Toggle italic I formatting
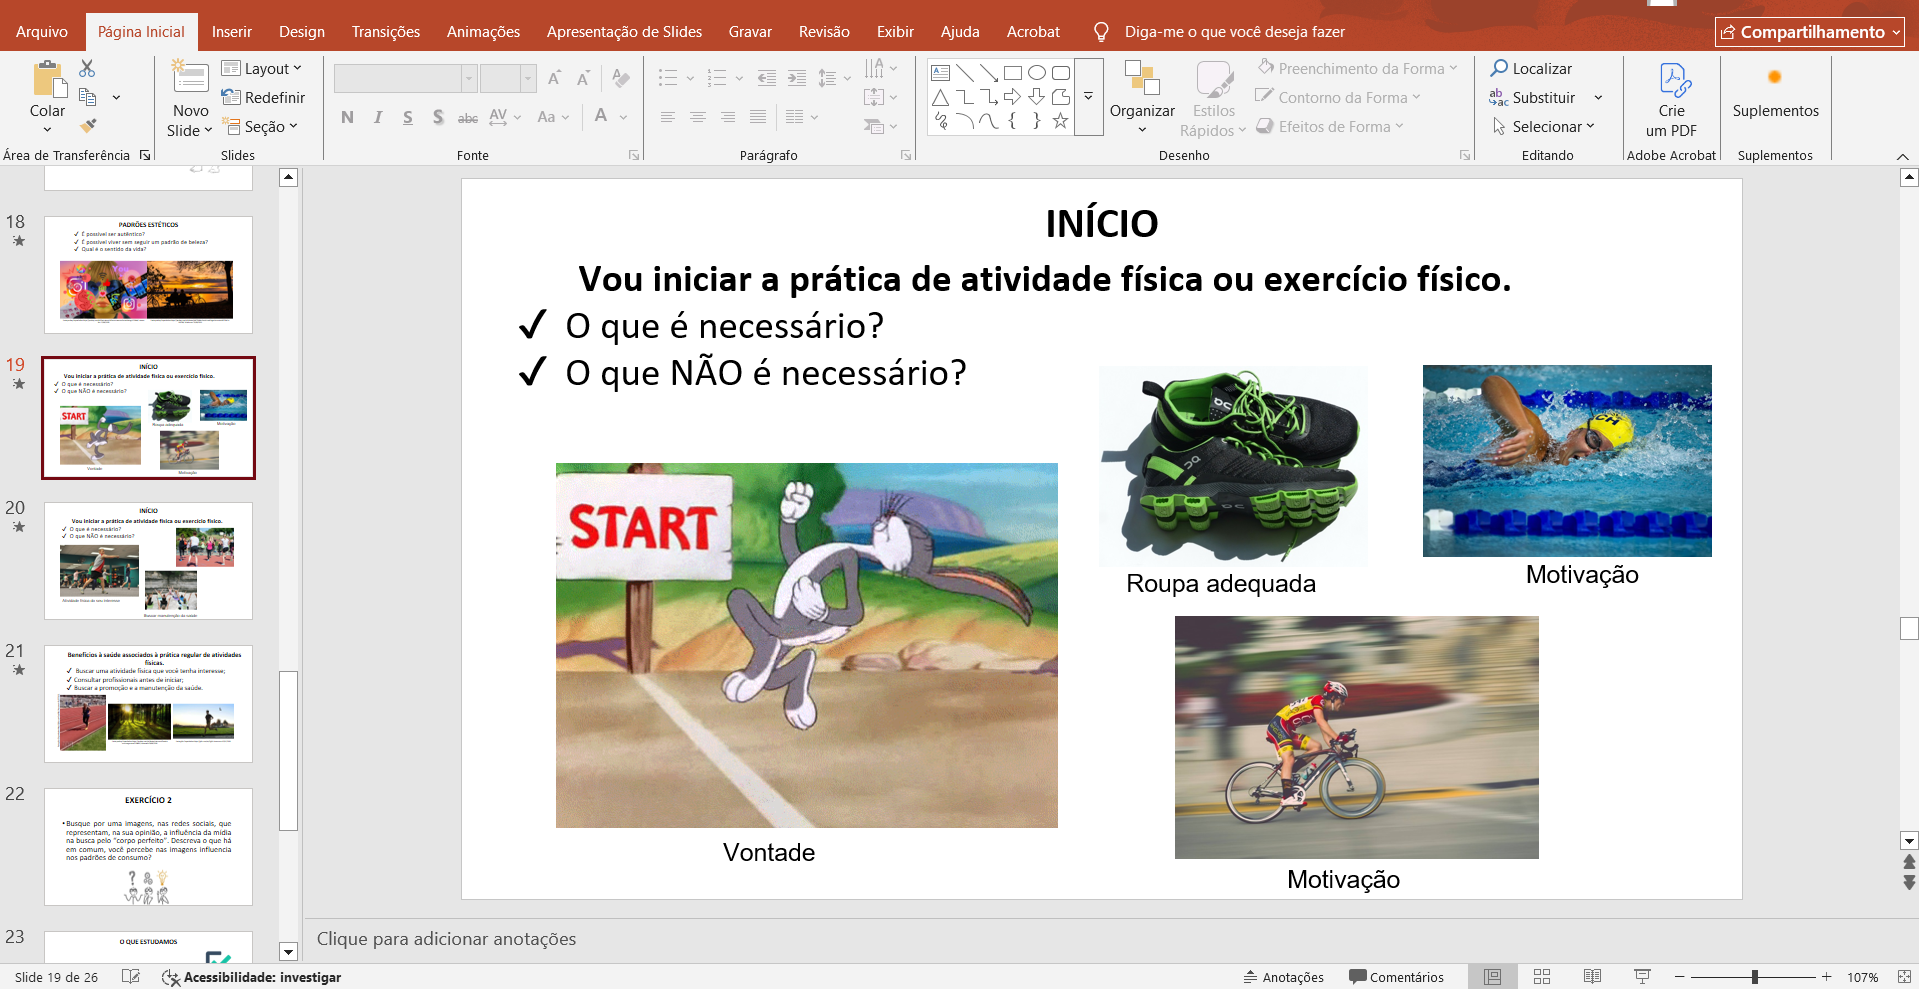Image resolution: width=1919 pixels, height=989 pixels. pyautogui.click(x=378, y=117)
